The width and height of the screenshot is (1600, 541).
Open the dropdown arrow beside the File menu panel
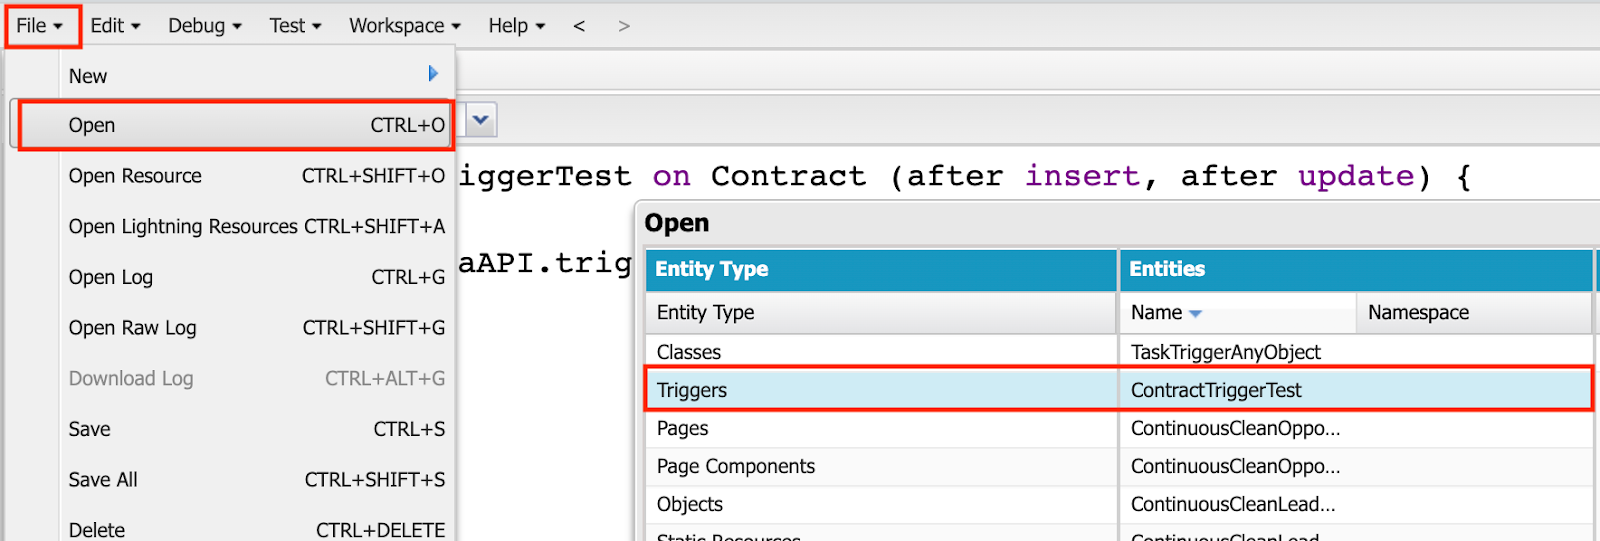coord(481,121)
